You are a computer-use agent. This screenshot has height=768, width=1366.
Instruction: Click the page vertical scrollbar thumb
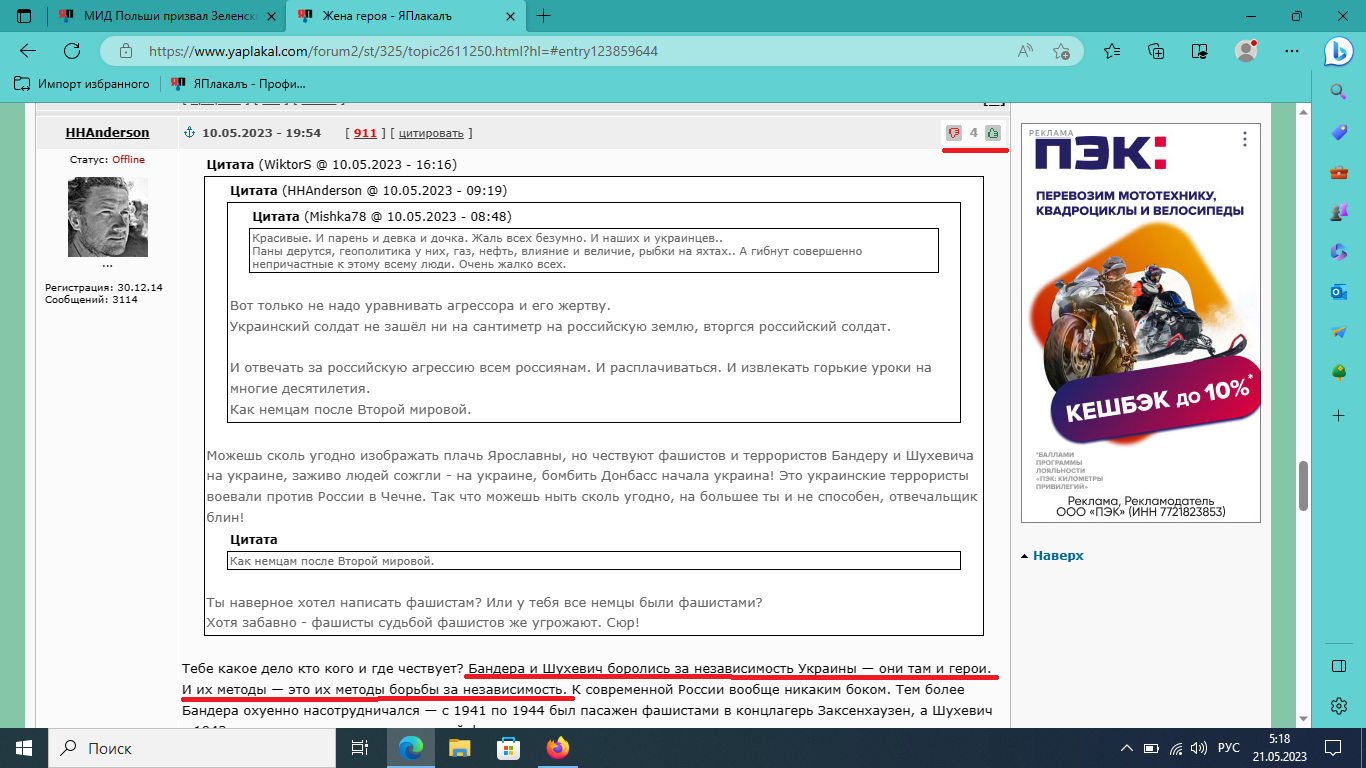click(x=1303, y=486)
